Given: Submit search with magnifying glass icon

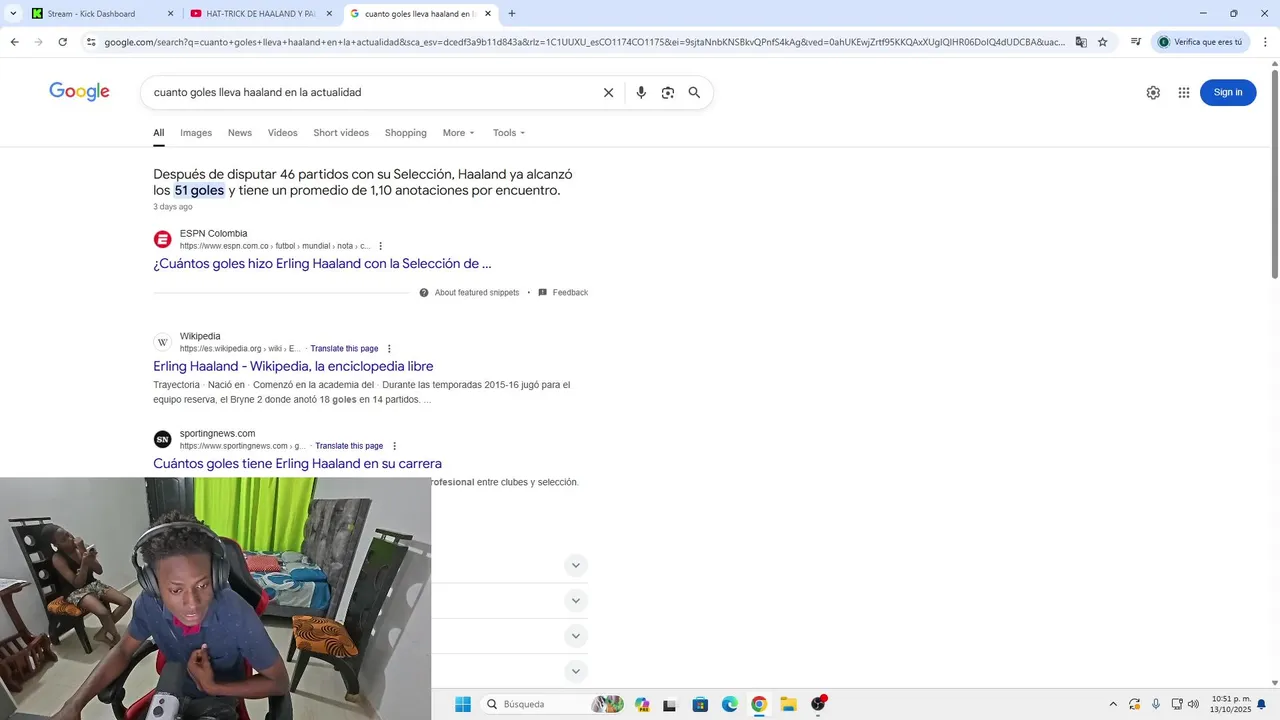Looking at the screenshot, I should pyautogui.click(x=694, y=92).
